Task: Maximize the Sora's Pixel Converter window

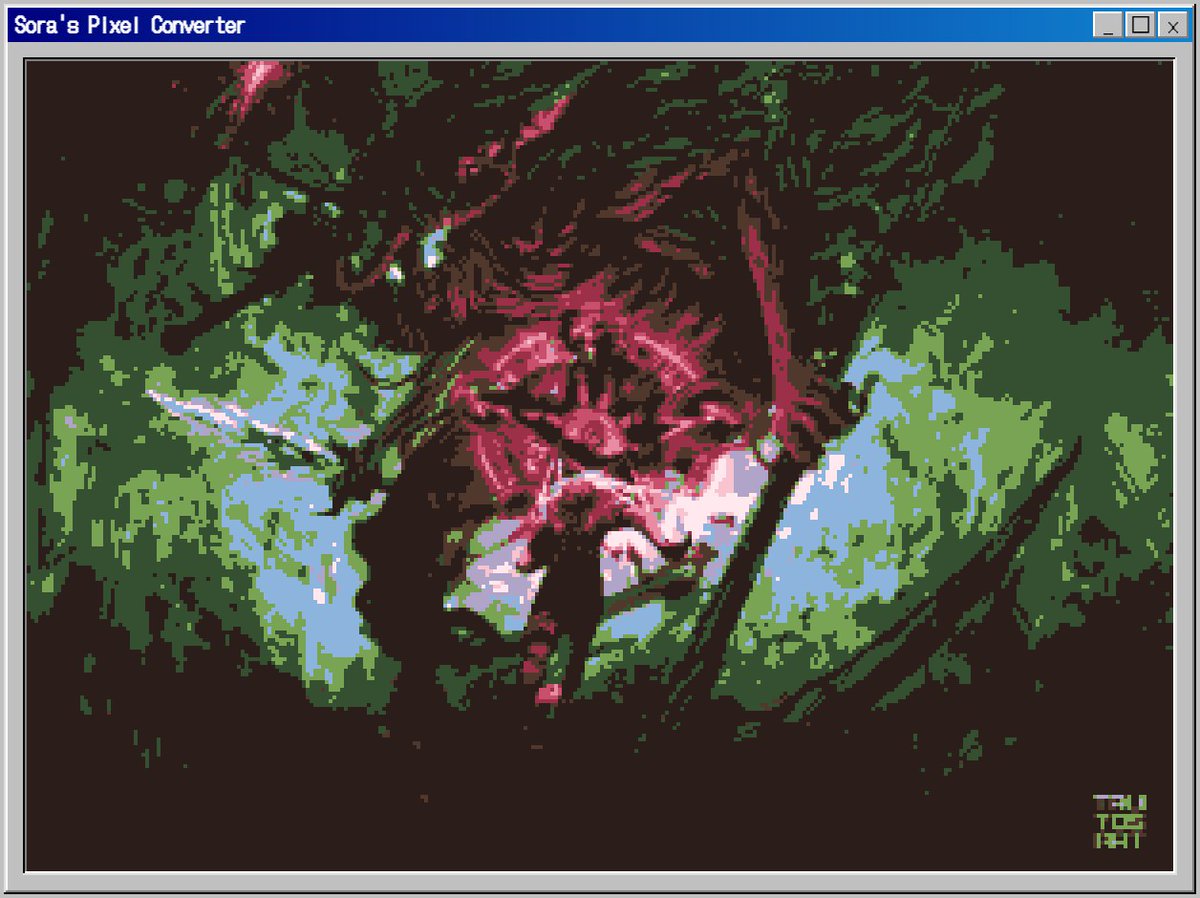Action: pyautogui.click(x=1140, y=25)
